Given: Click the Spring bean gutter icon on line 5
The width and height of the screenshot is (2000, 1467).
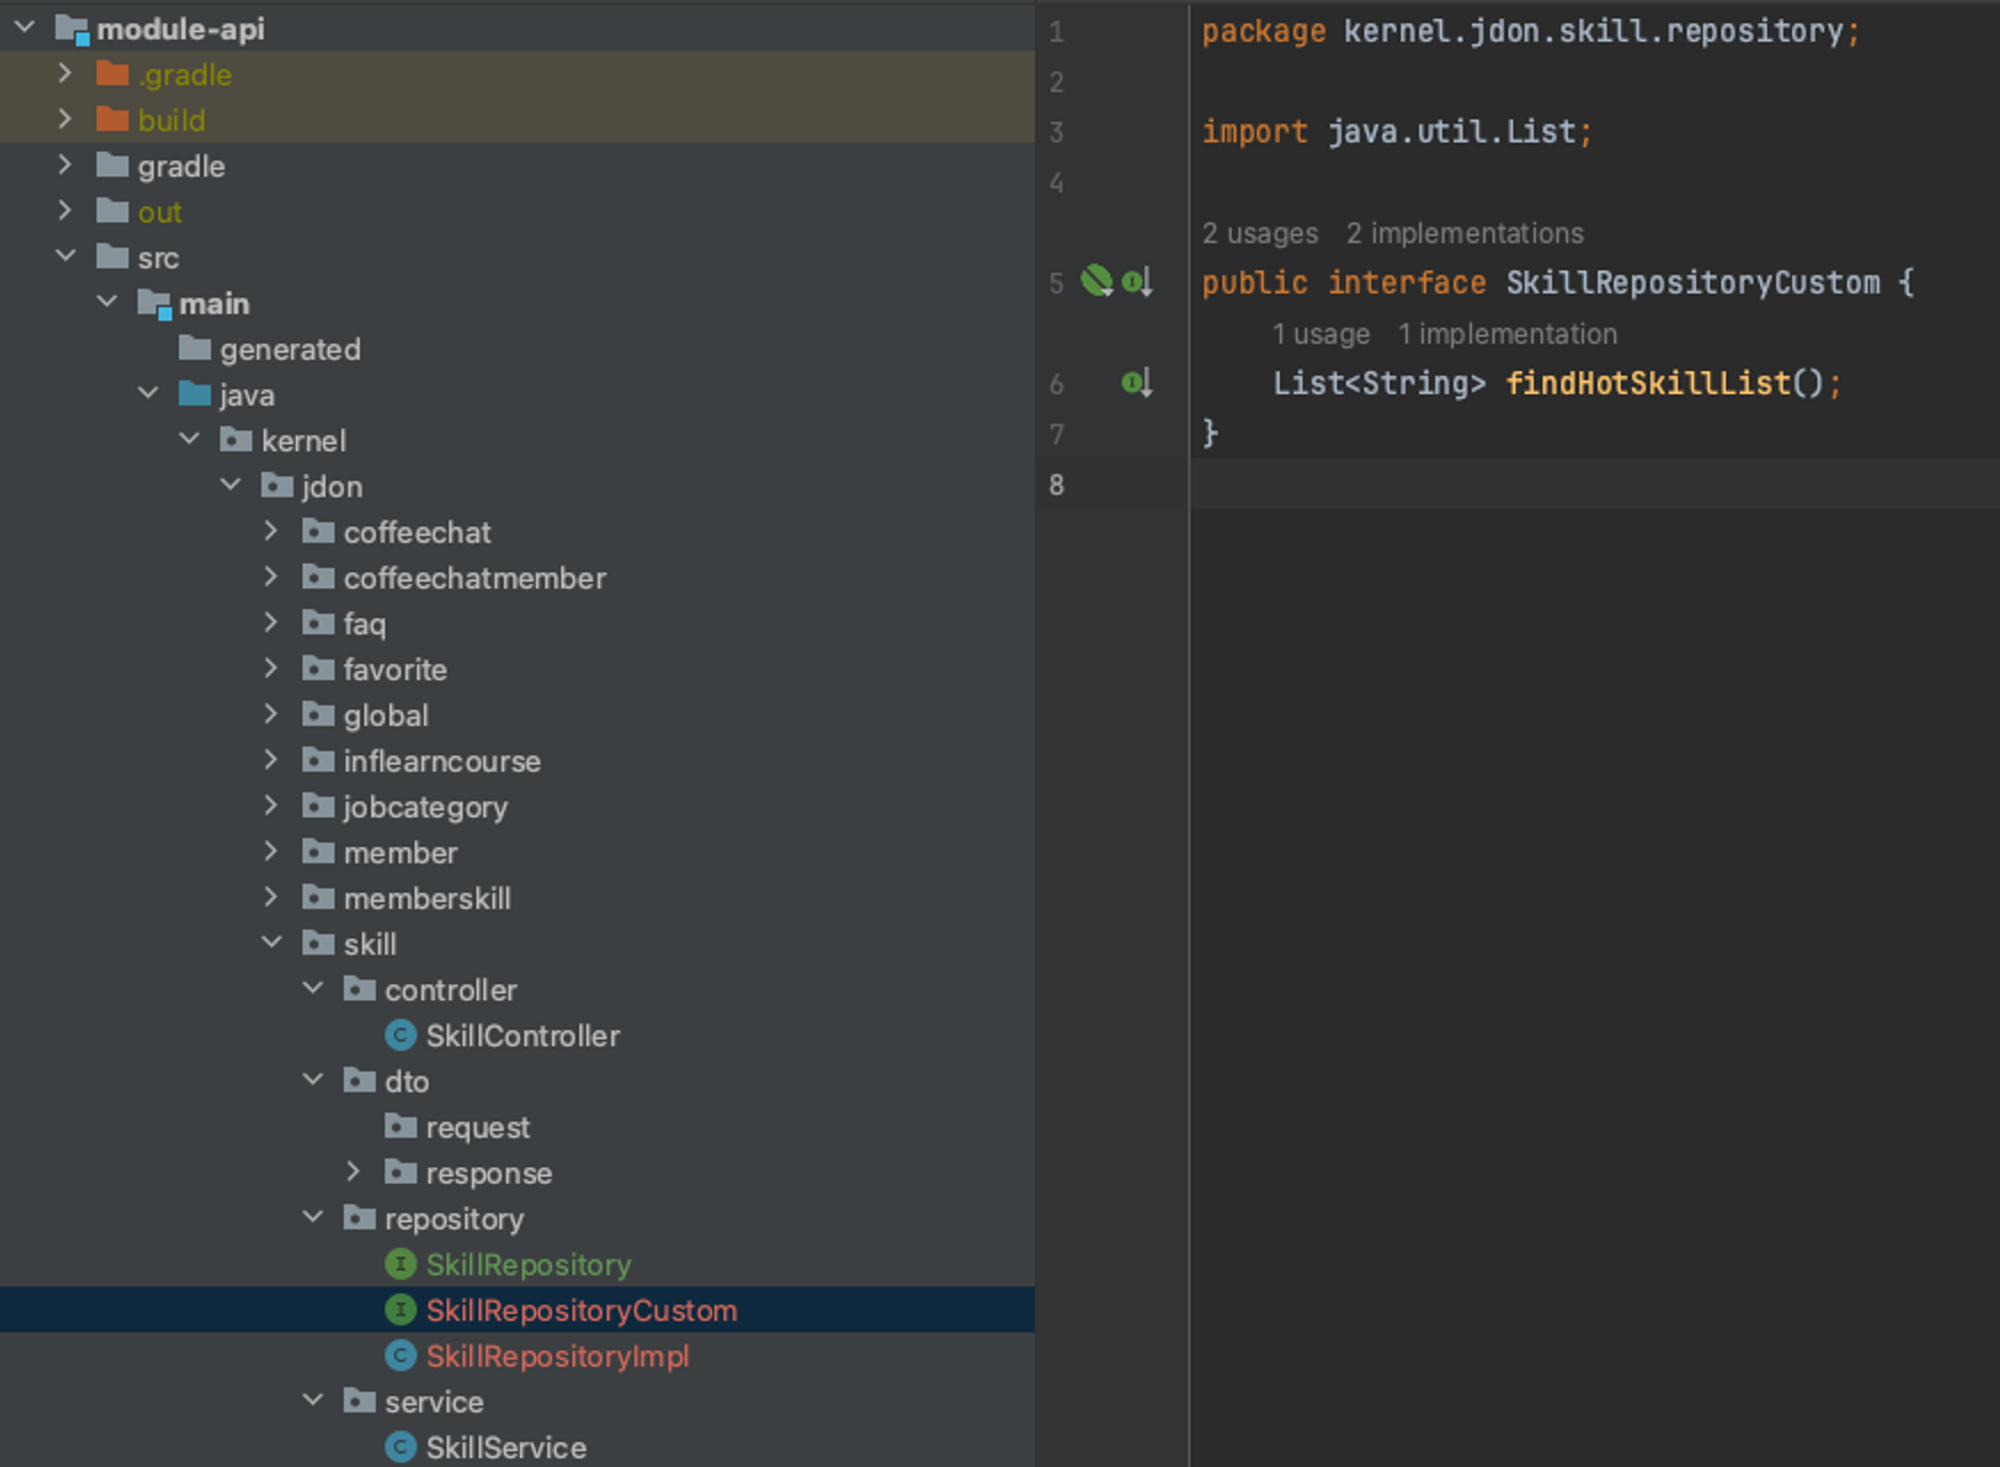Looking at the screenshot, I should pos(1096,281).
